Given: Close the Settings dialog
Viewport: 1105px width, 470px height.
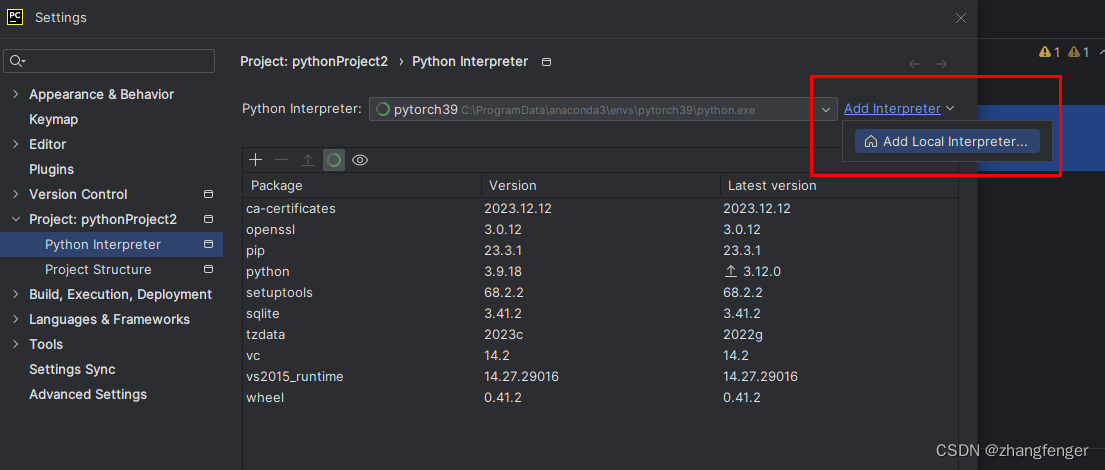Looking at the screenshot, I should click(x=961, y=18).
